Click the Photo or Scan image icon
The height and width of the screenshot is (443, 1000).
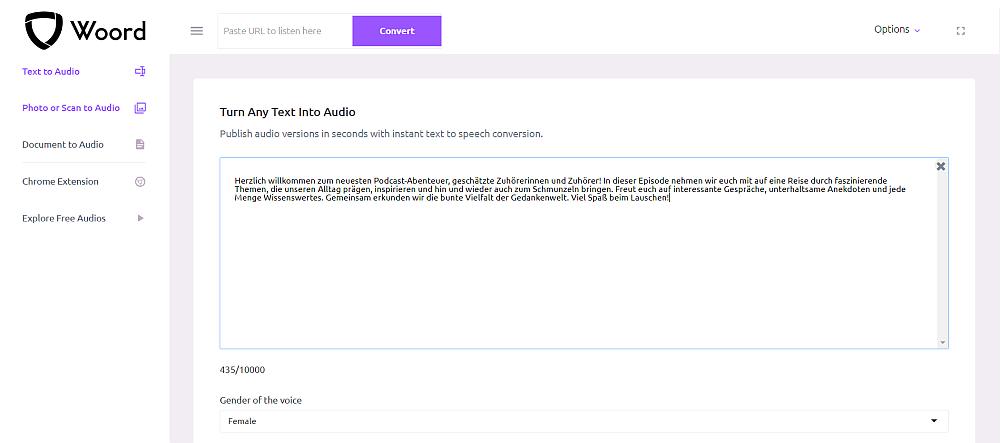140,108
